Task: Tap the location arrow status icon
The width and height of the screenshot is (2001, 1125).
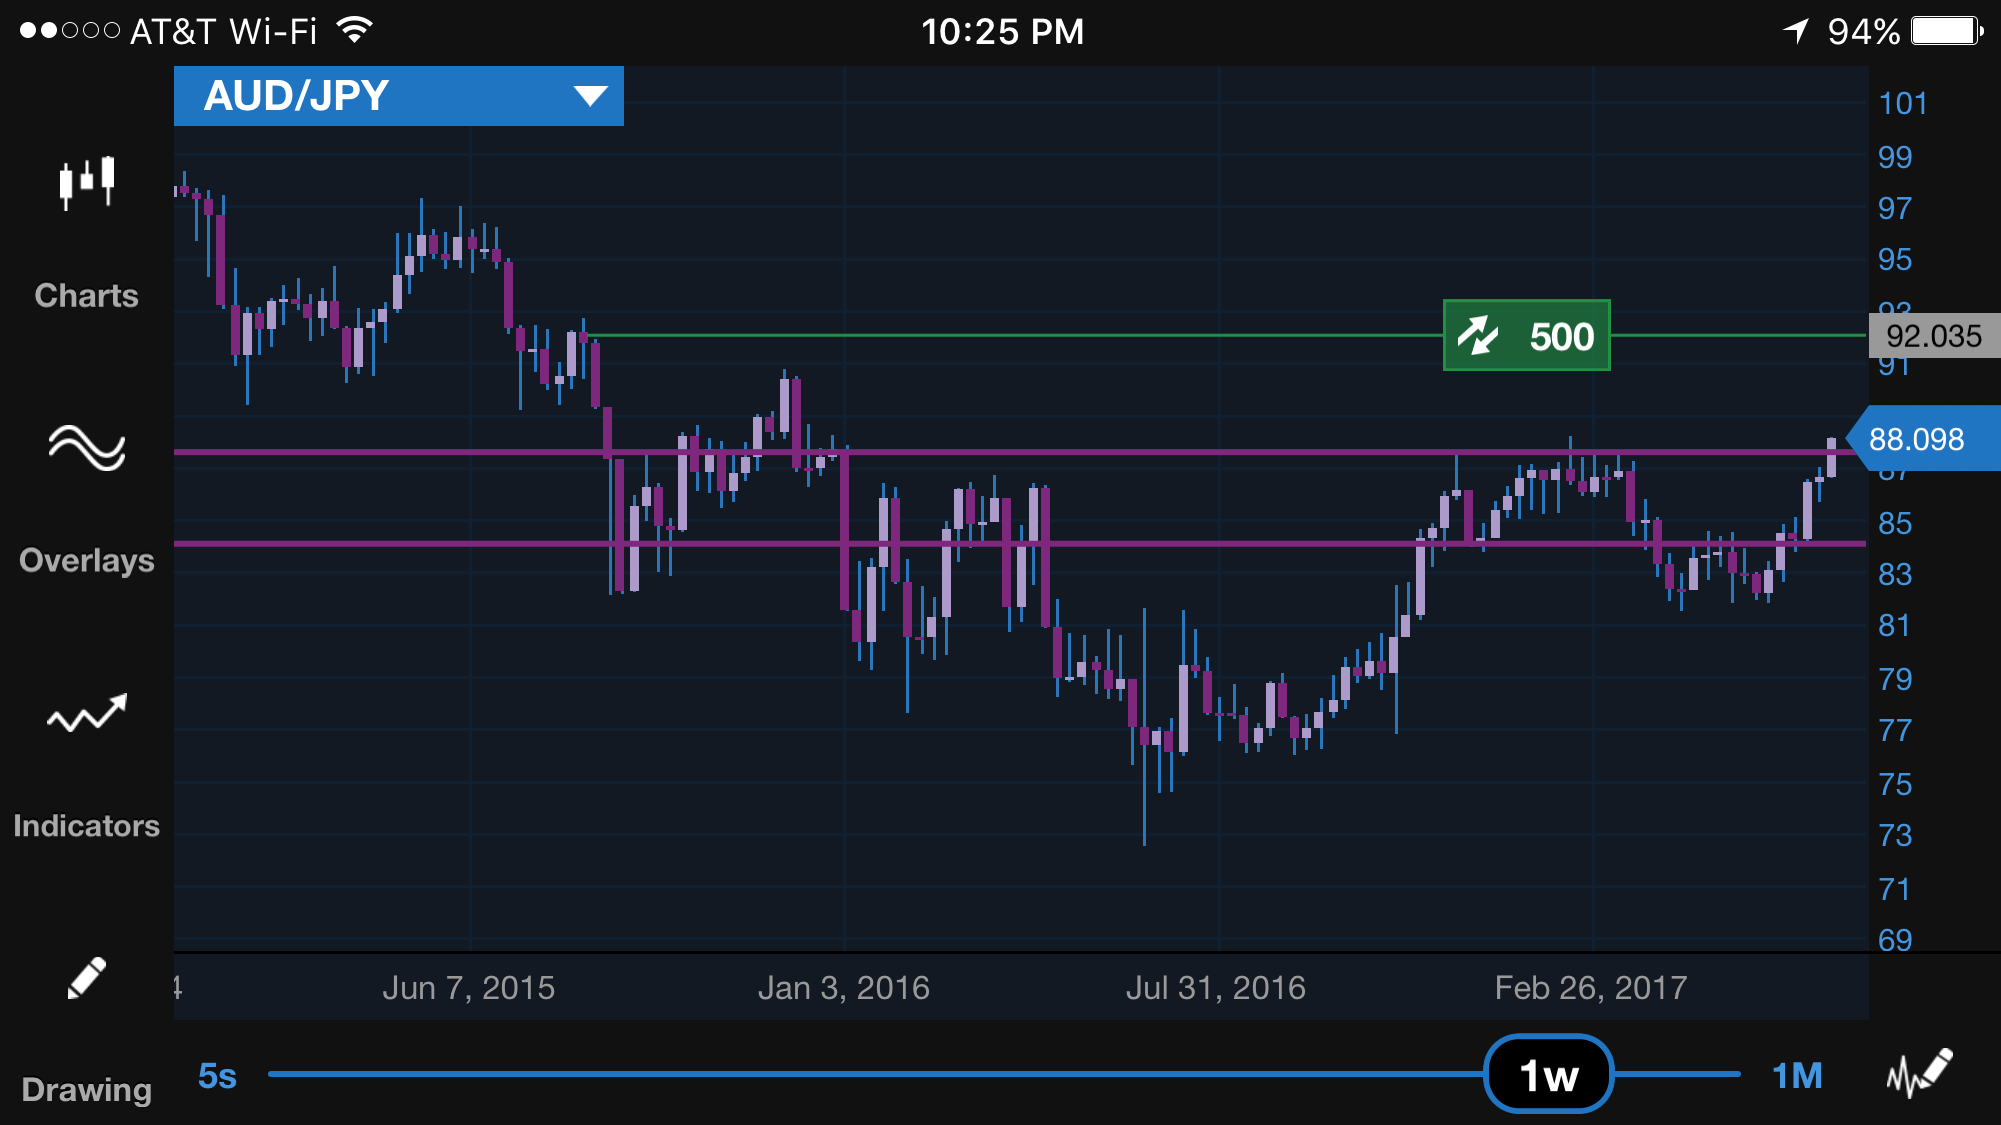Action: (1796, 31)
